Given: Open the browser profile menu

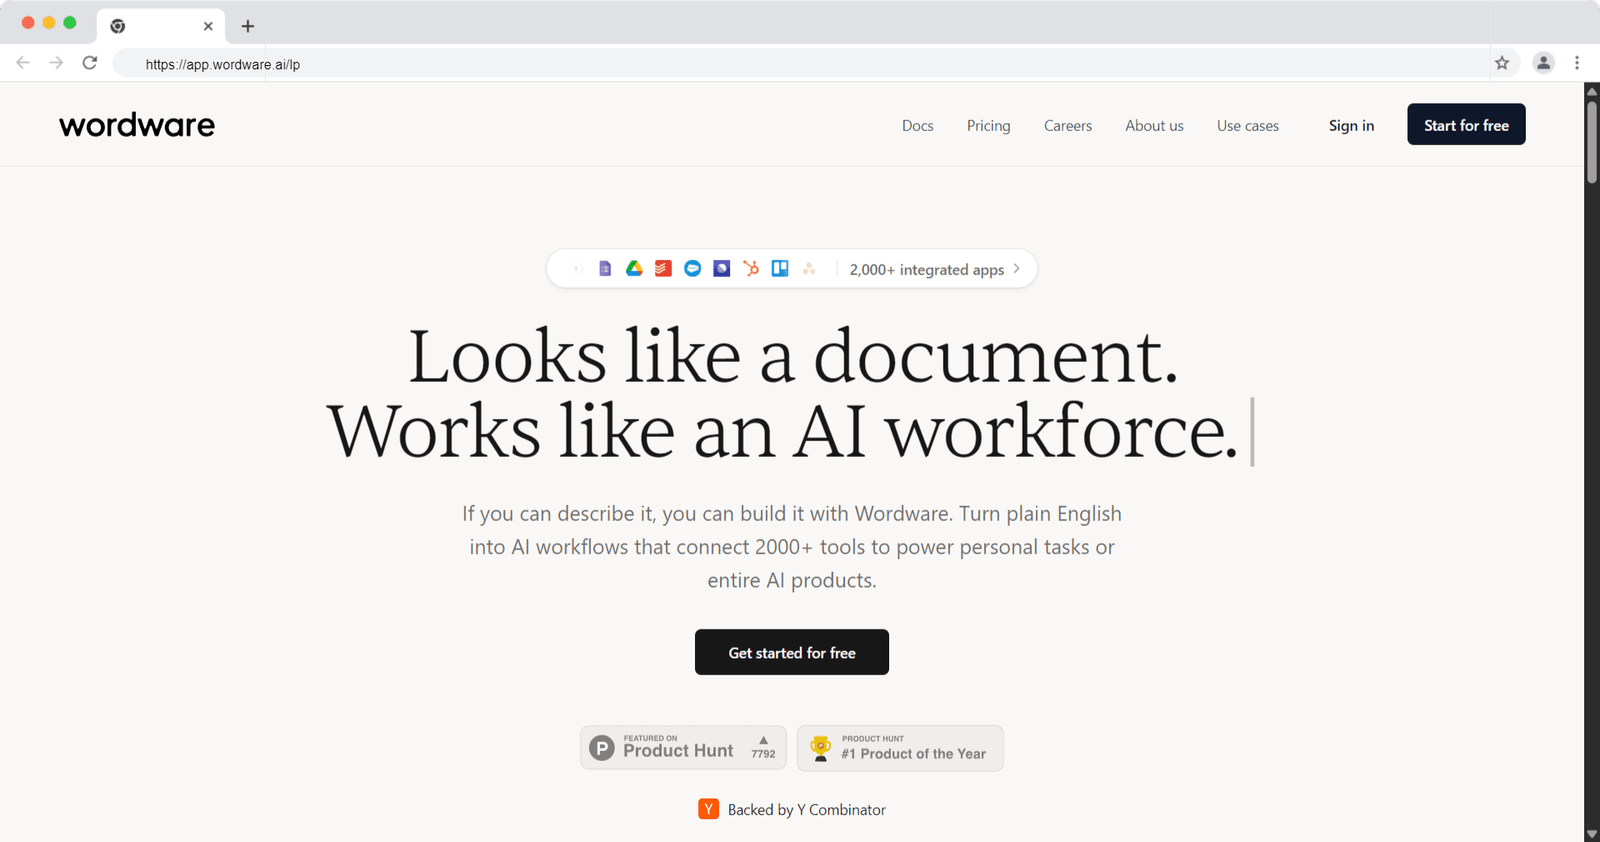Looking at the screenshot, I should coord(1543,63).
